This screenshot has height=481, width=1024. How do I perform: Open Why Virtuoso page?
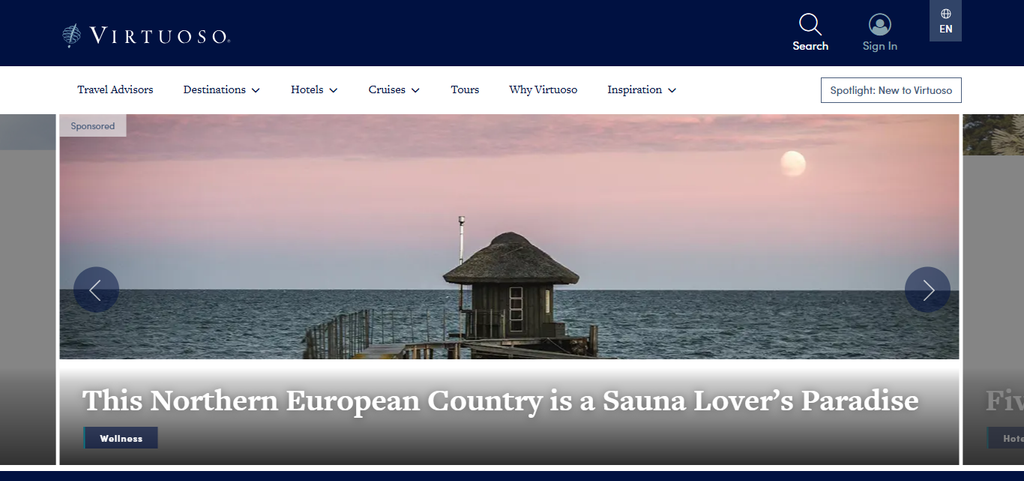[543, 90]
